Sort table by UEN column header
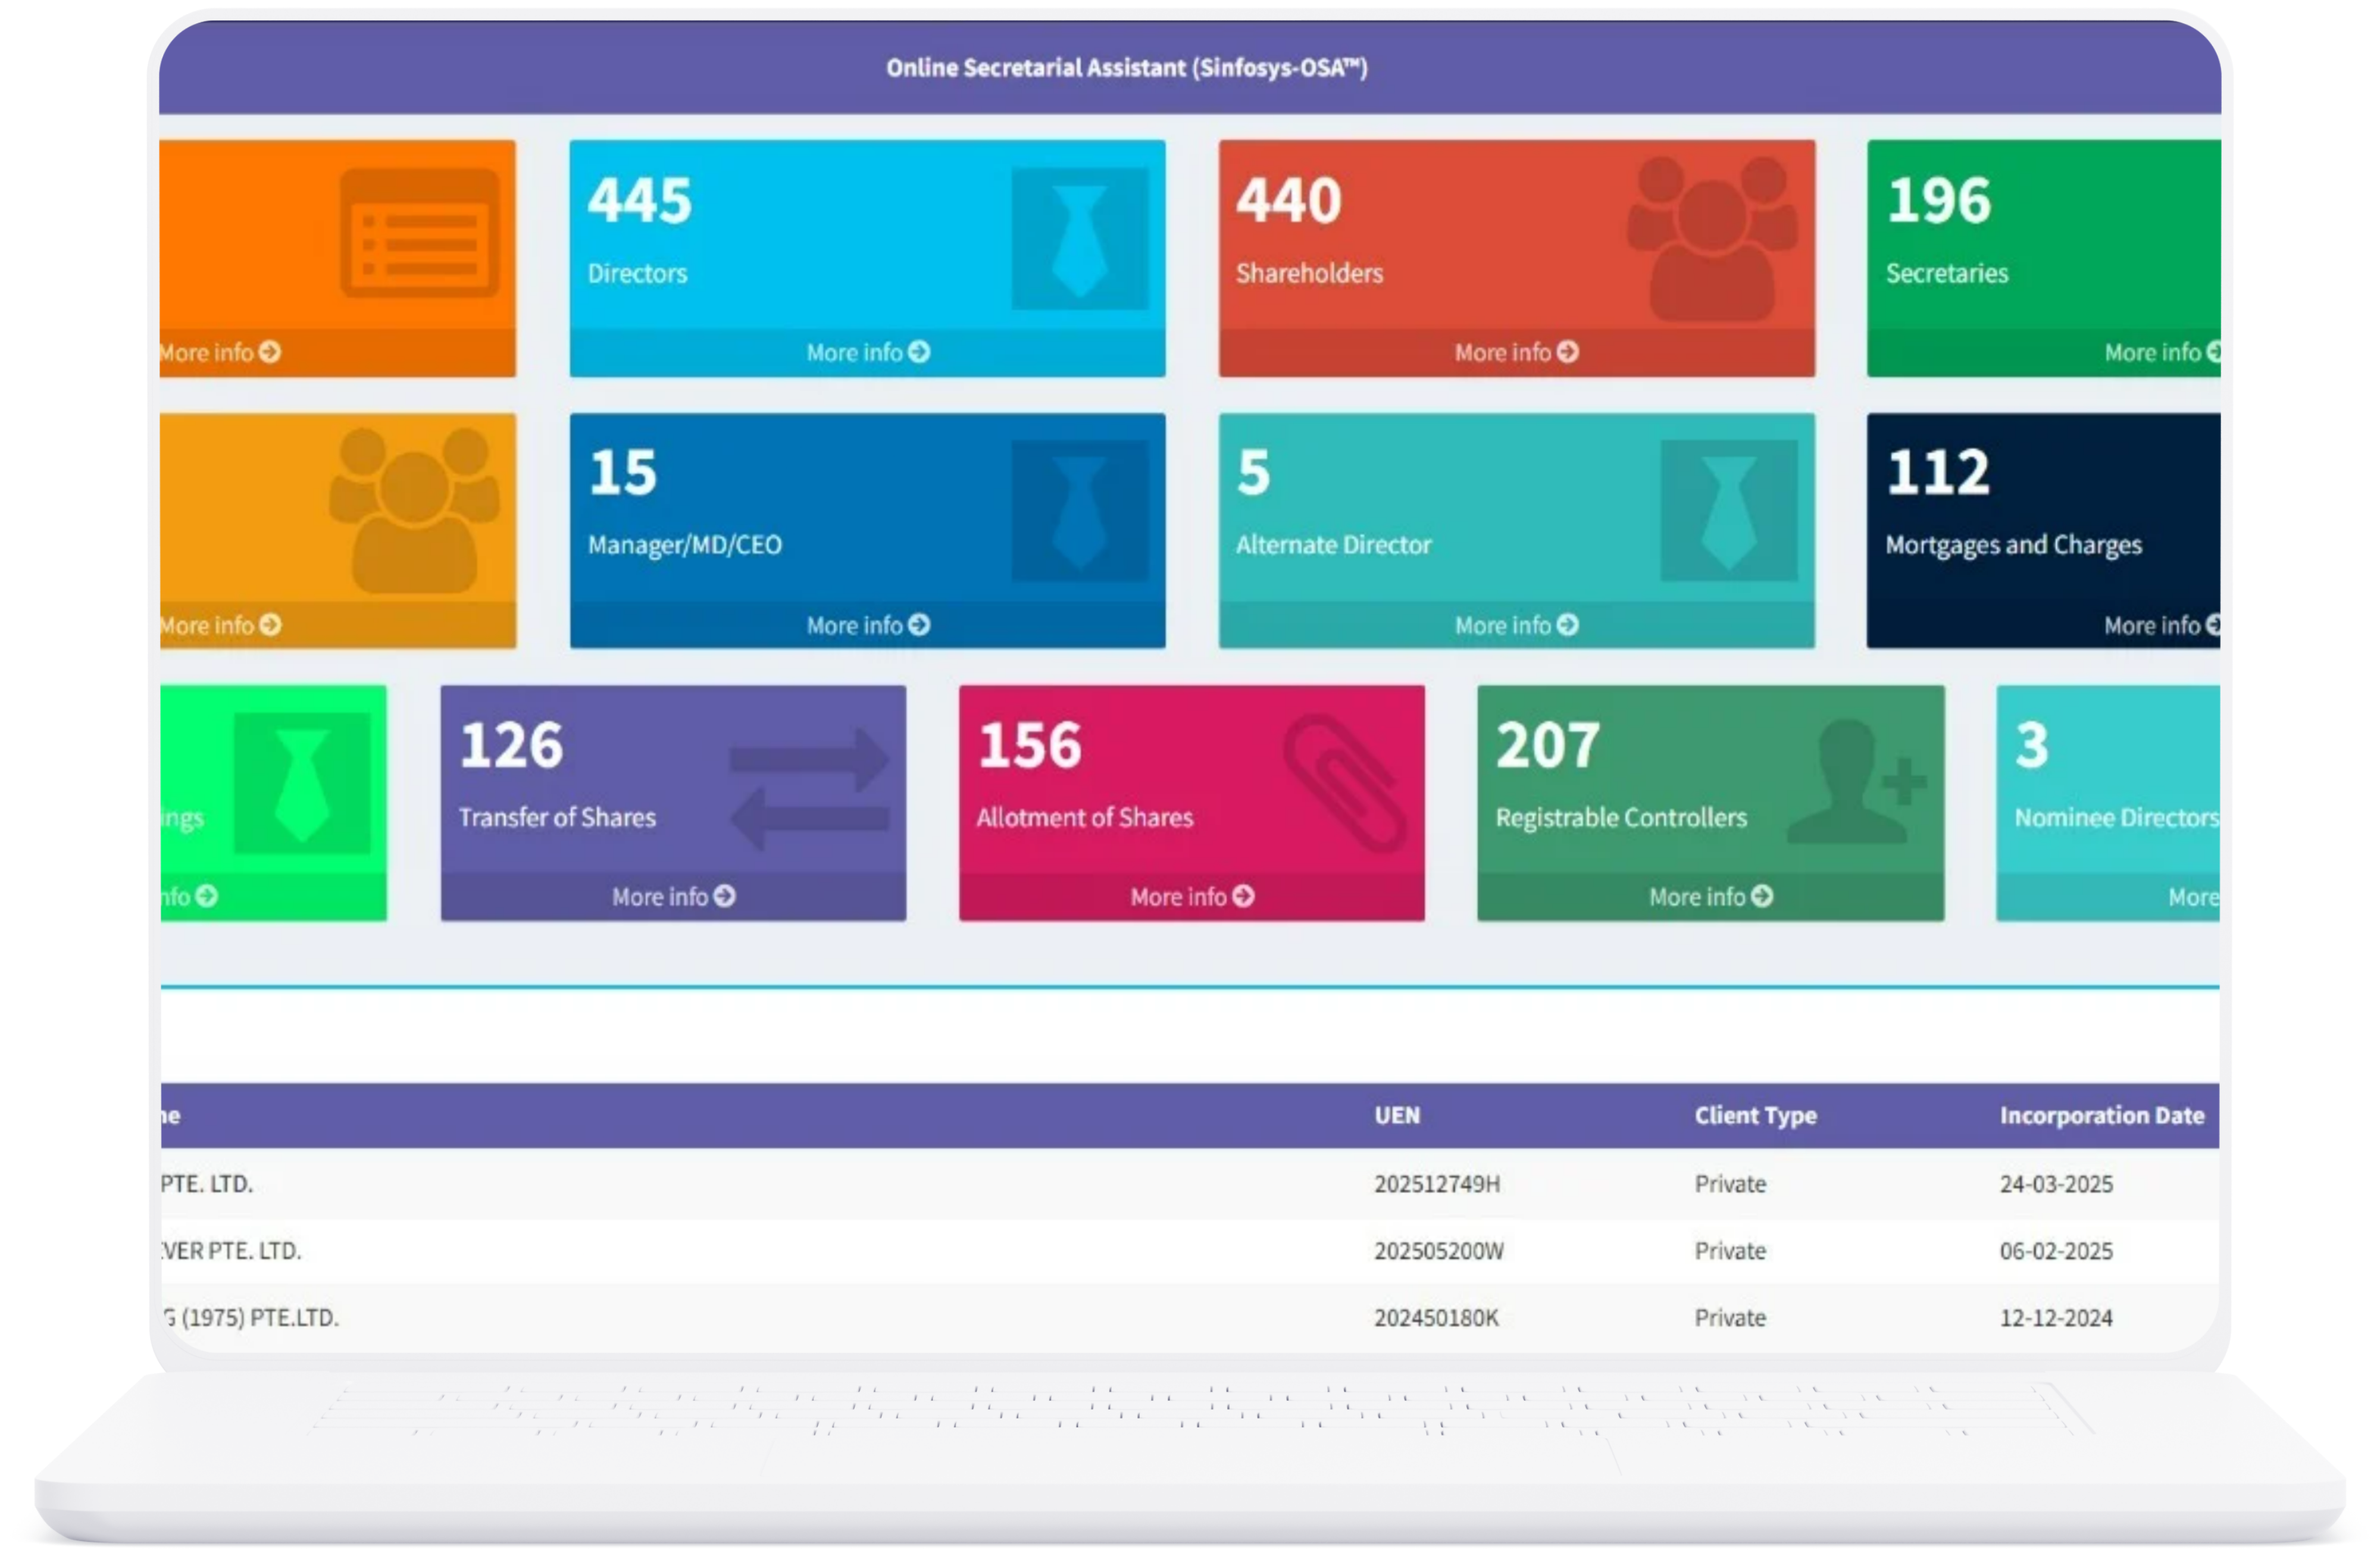The image size is (2380, 1550). [1396, 1115]
